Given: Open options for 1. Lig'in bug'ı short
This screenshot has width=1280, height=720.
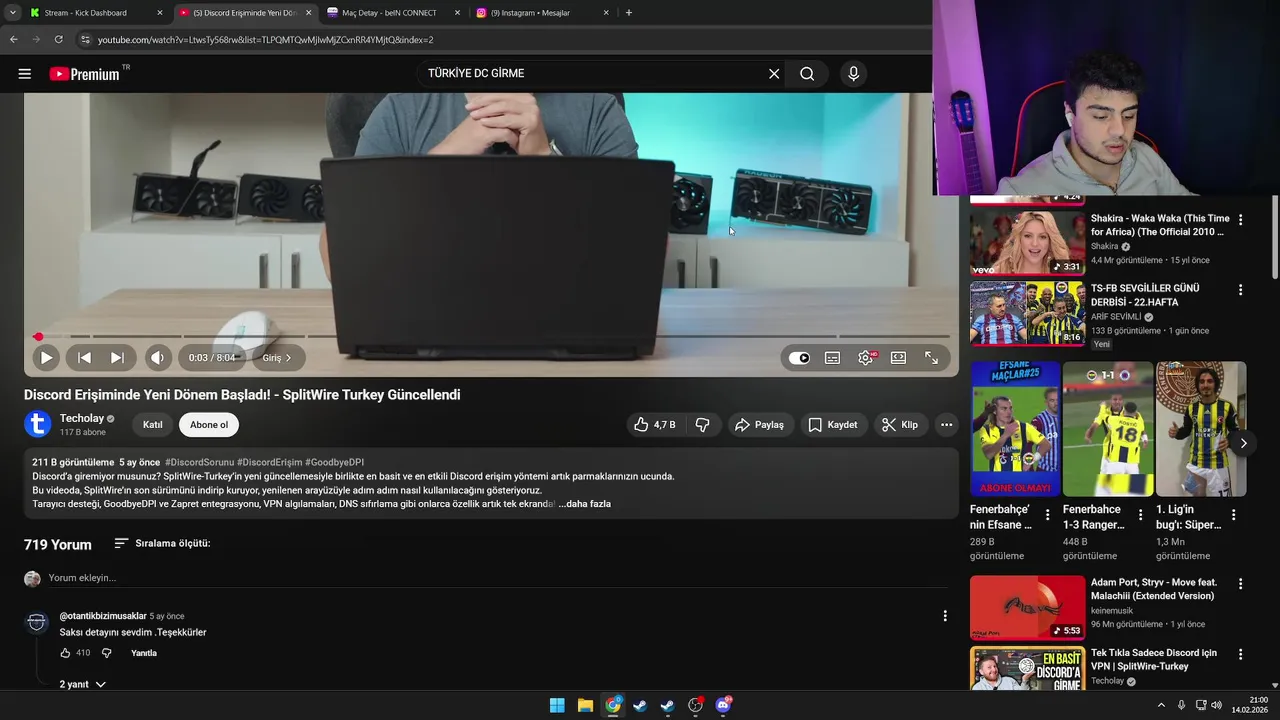Looking at the screenshot, I should tap(1234, 515).
